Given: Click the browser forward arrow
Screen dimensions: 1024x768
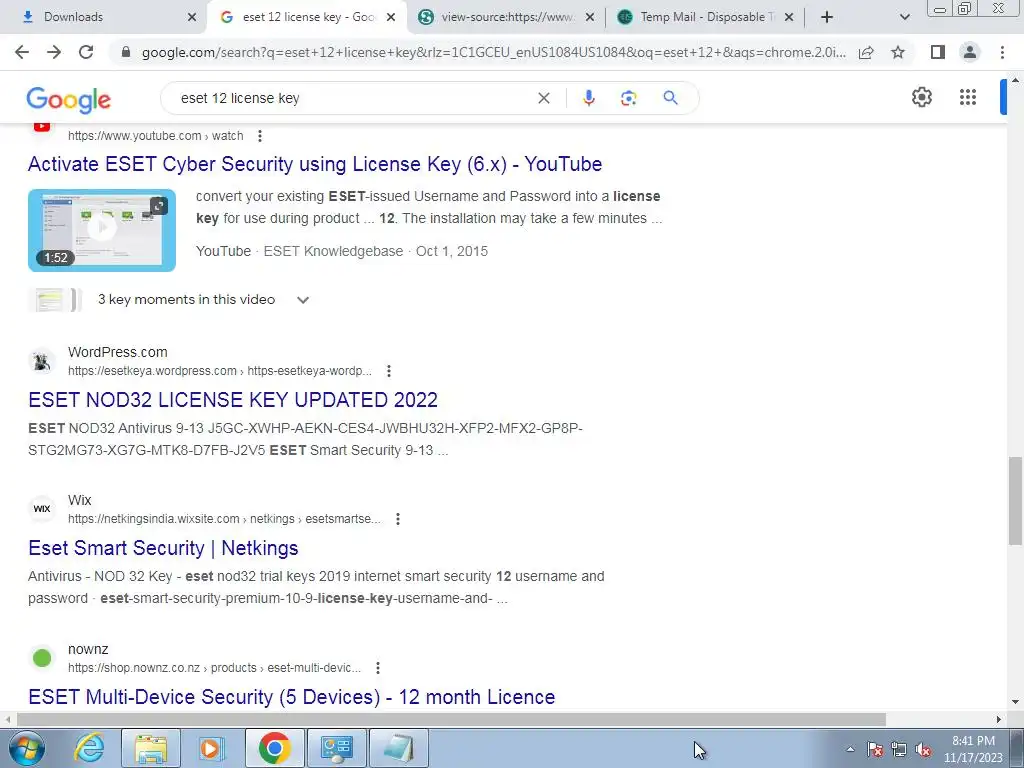Looking at the screenshot, I should [54, 52].
